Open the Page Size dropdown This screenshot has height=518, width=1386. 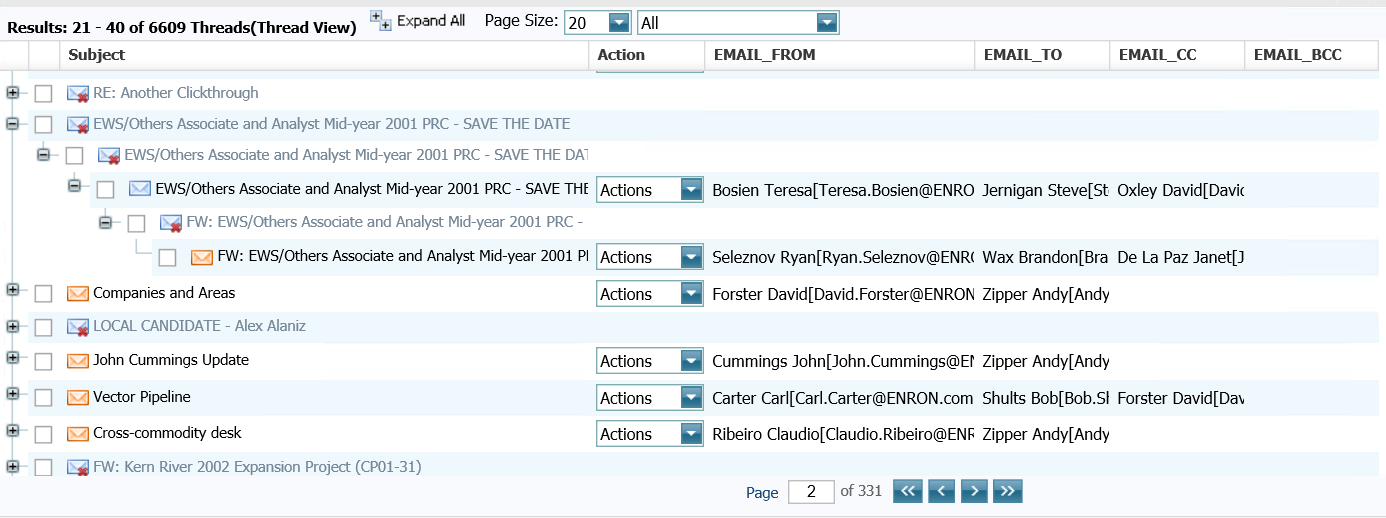[x=619, y=23]
